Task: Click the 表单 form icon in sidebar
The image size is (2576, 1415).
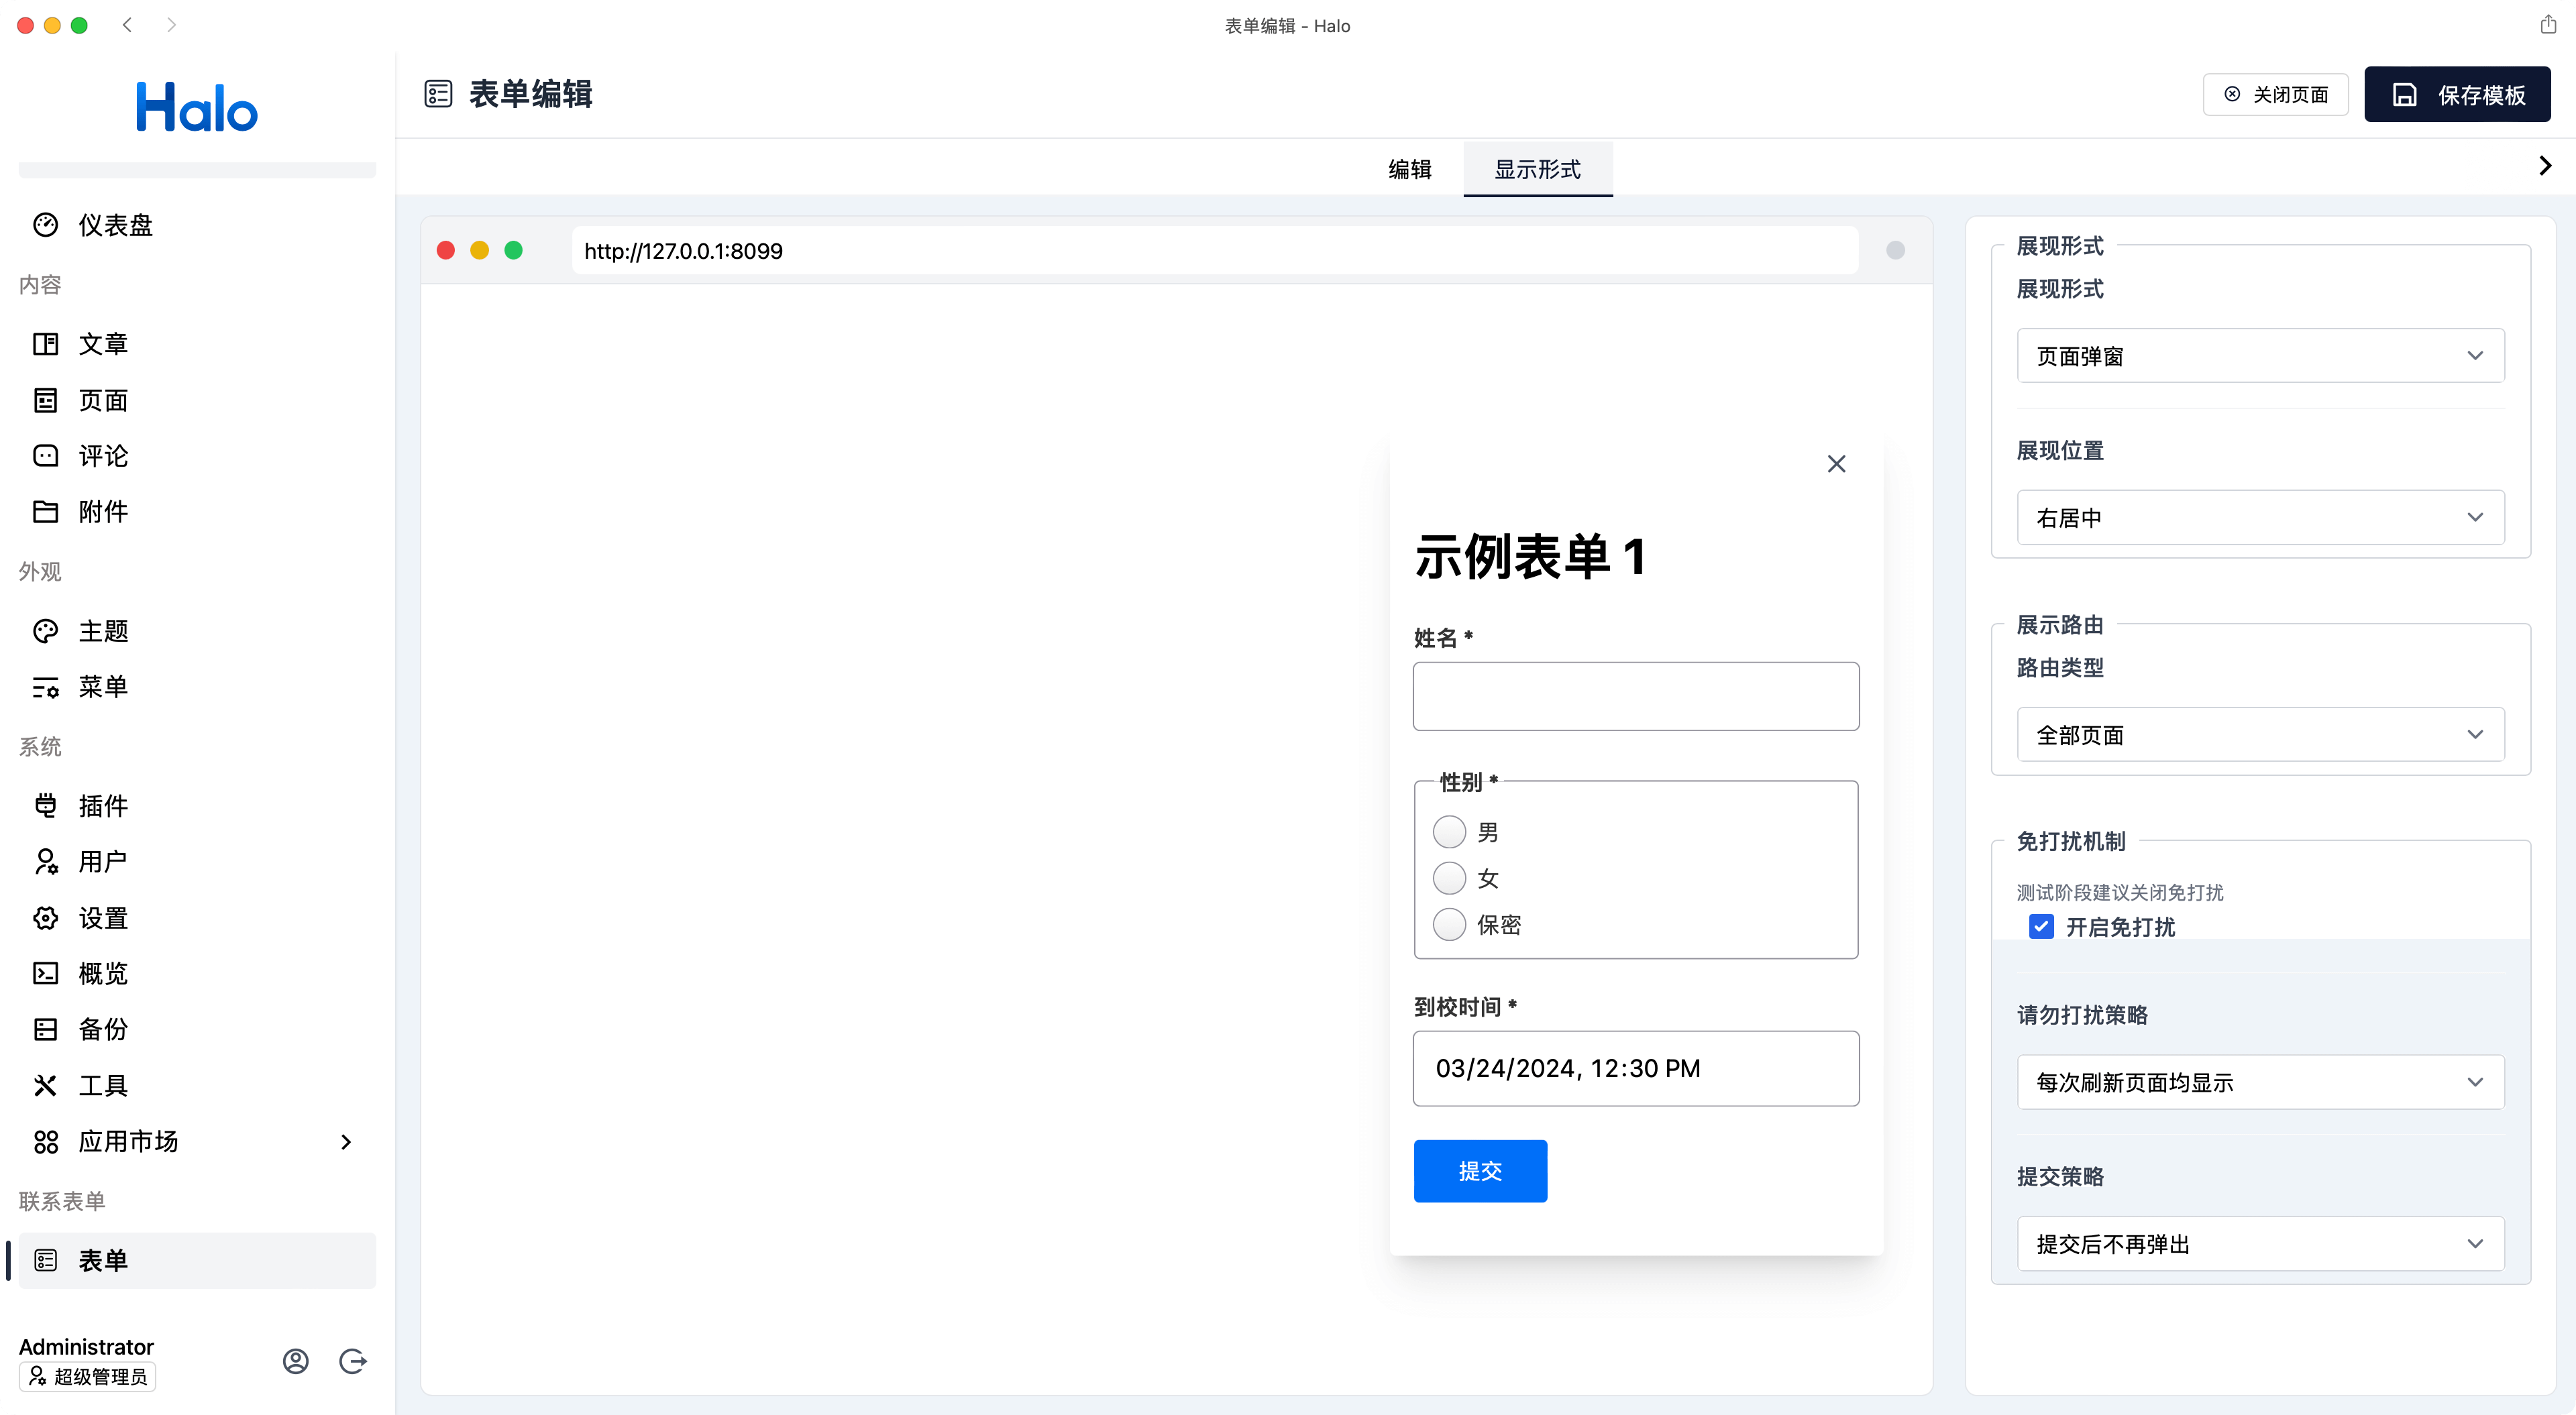Action: click(x=45, y=1261)
